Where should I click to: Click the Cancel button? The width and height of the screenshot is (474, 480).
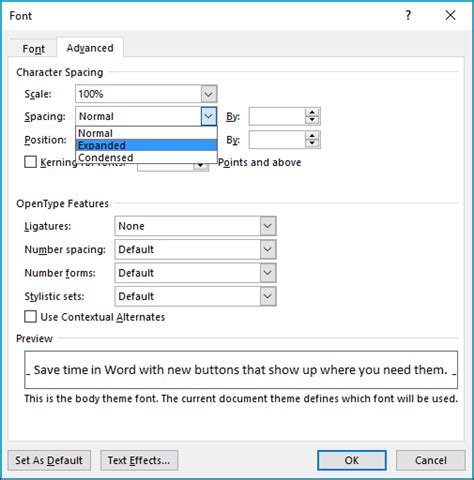430,460
